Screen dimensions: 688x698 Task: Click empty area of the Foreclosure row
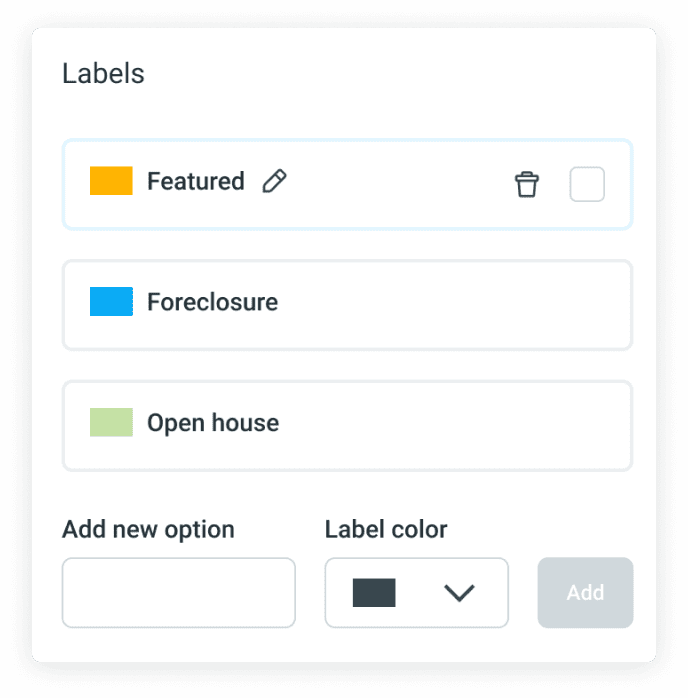pyautogui.click(x=450, y=305)
